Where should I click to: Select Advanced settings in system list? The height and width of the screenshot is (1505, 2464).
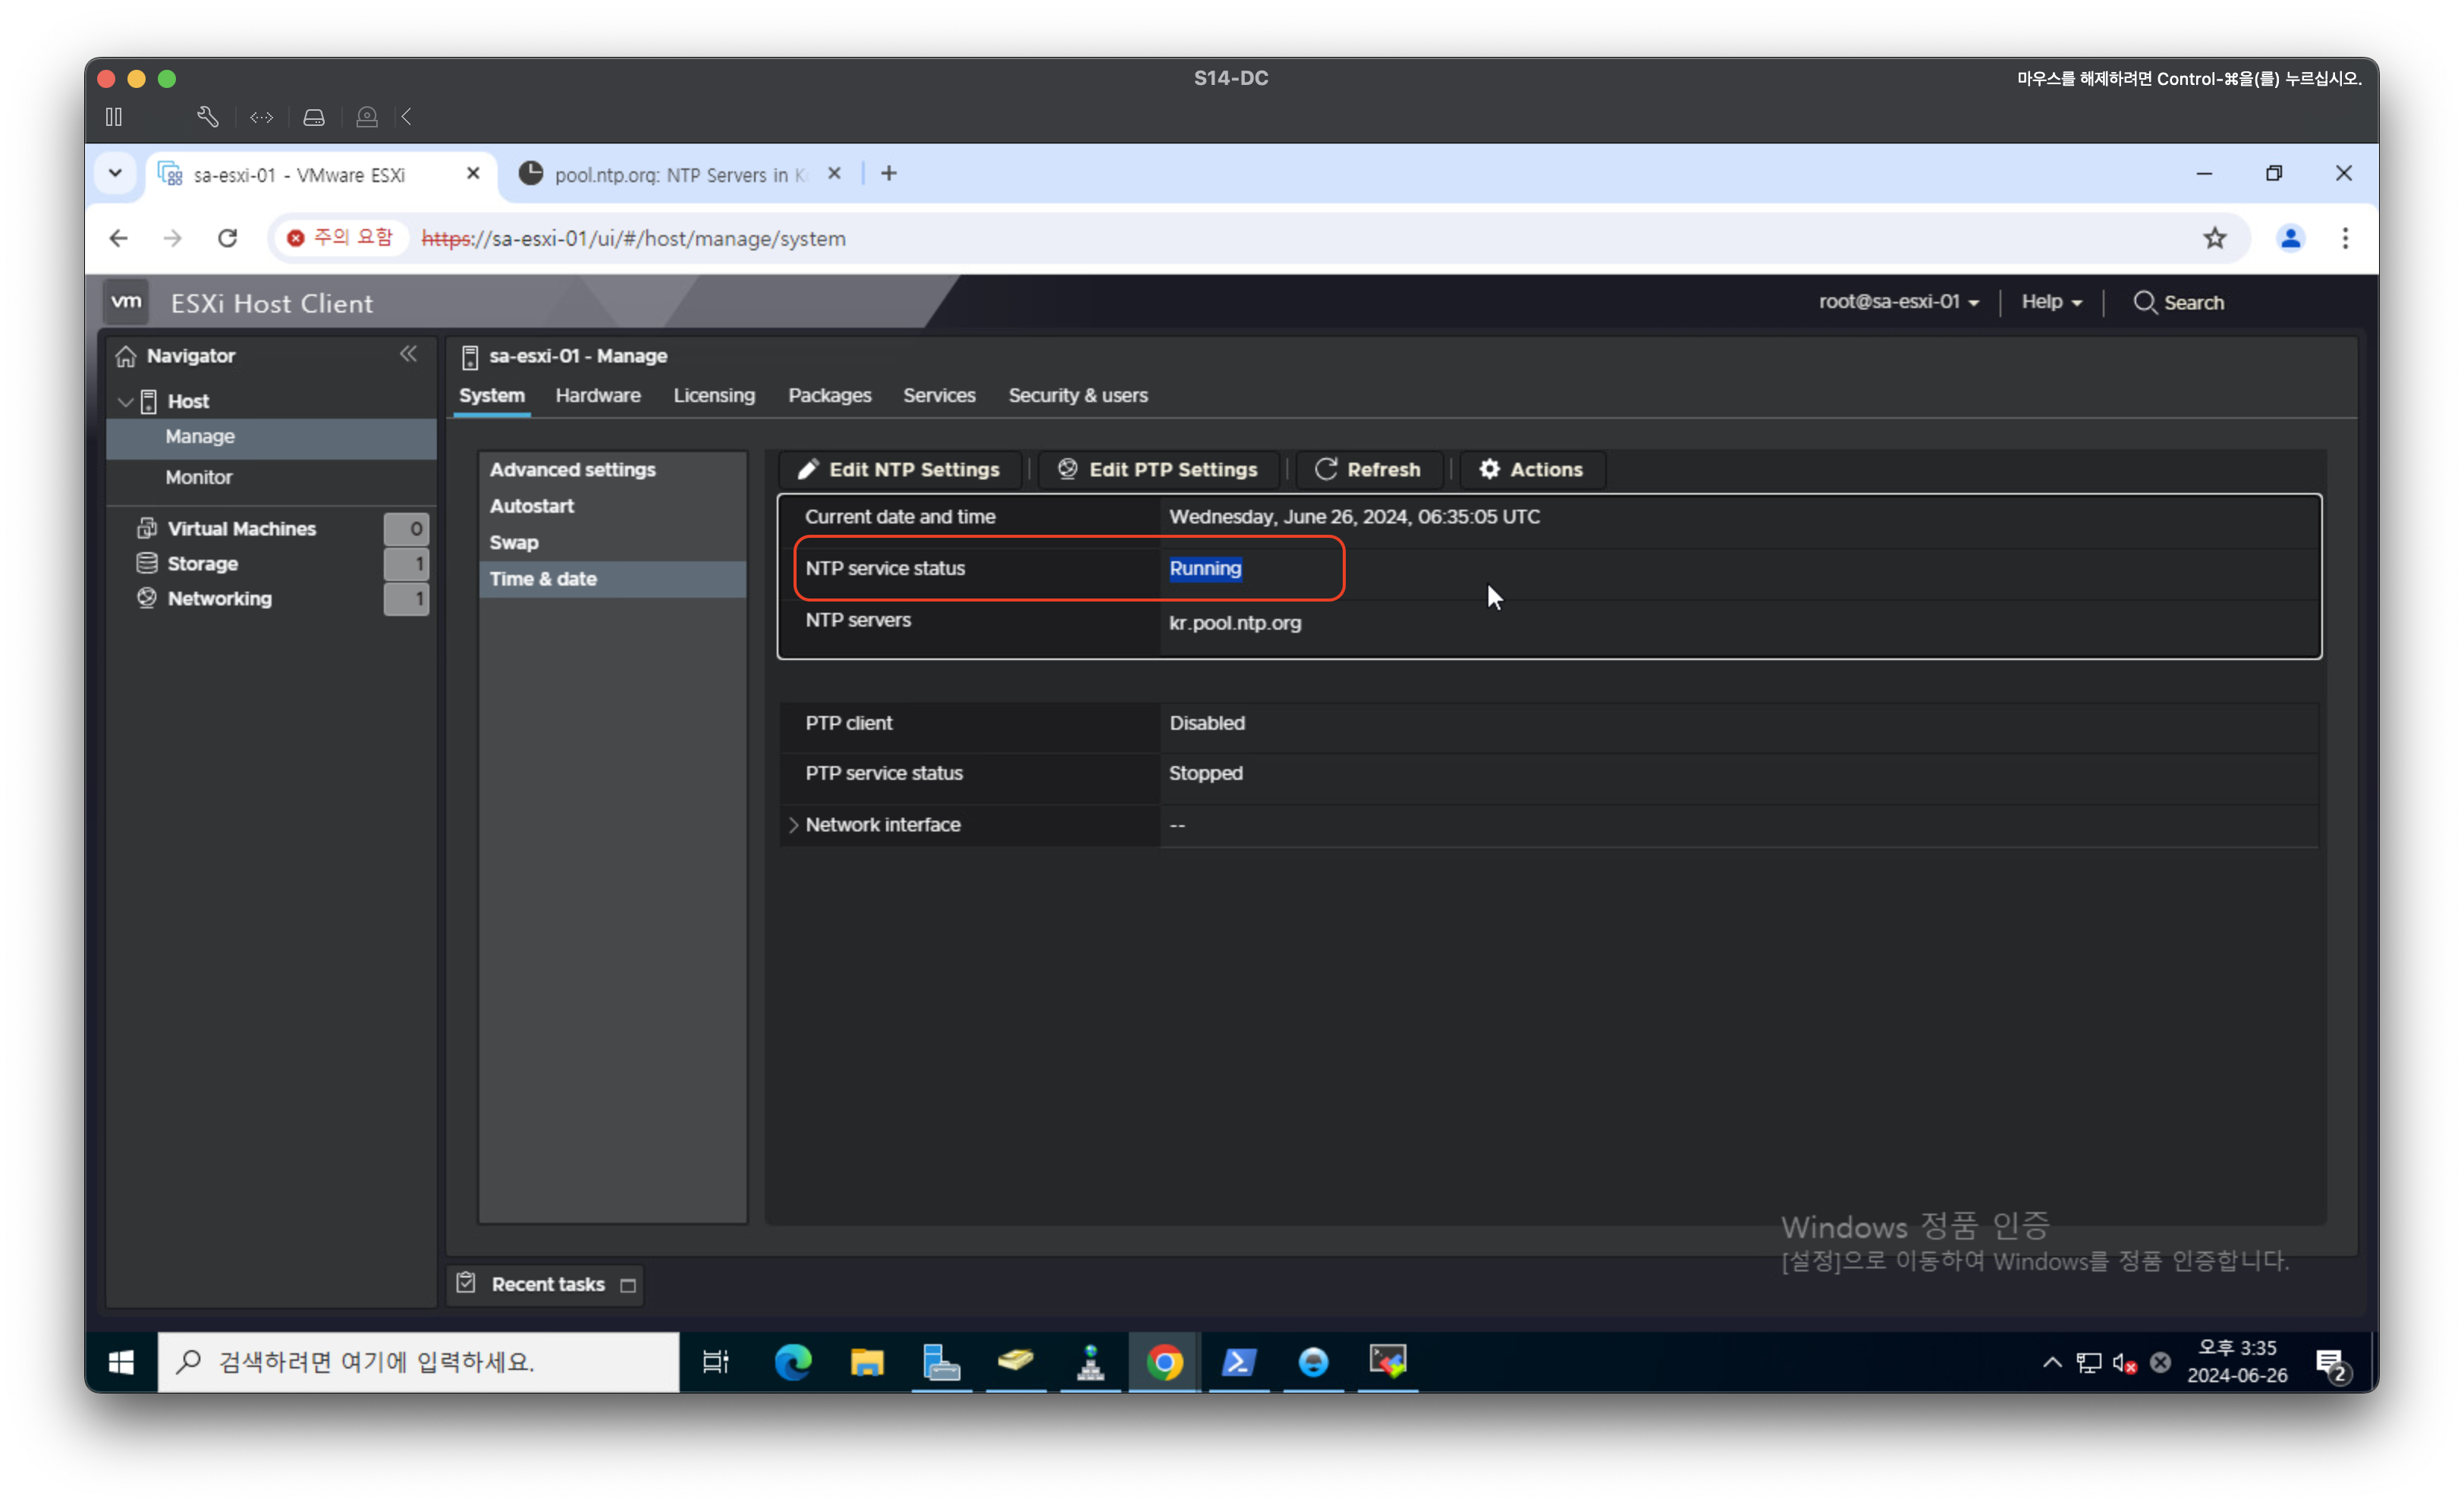pyautogui.click(x=572, y=469)
